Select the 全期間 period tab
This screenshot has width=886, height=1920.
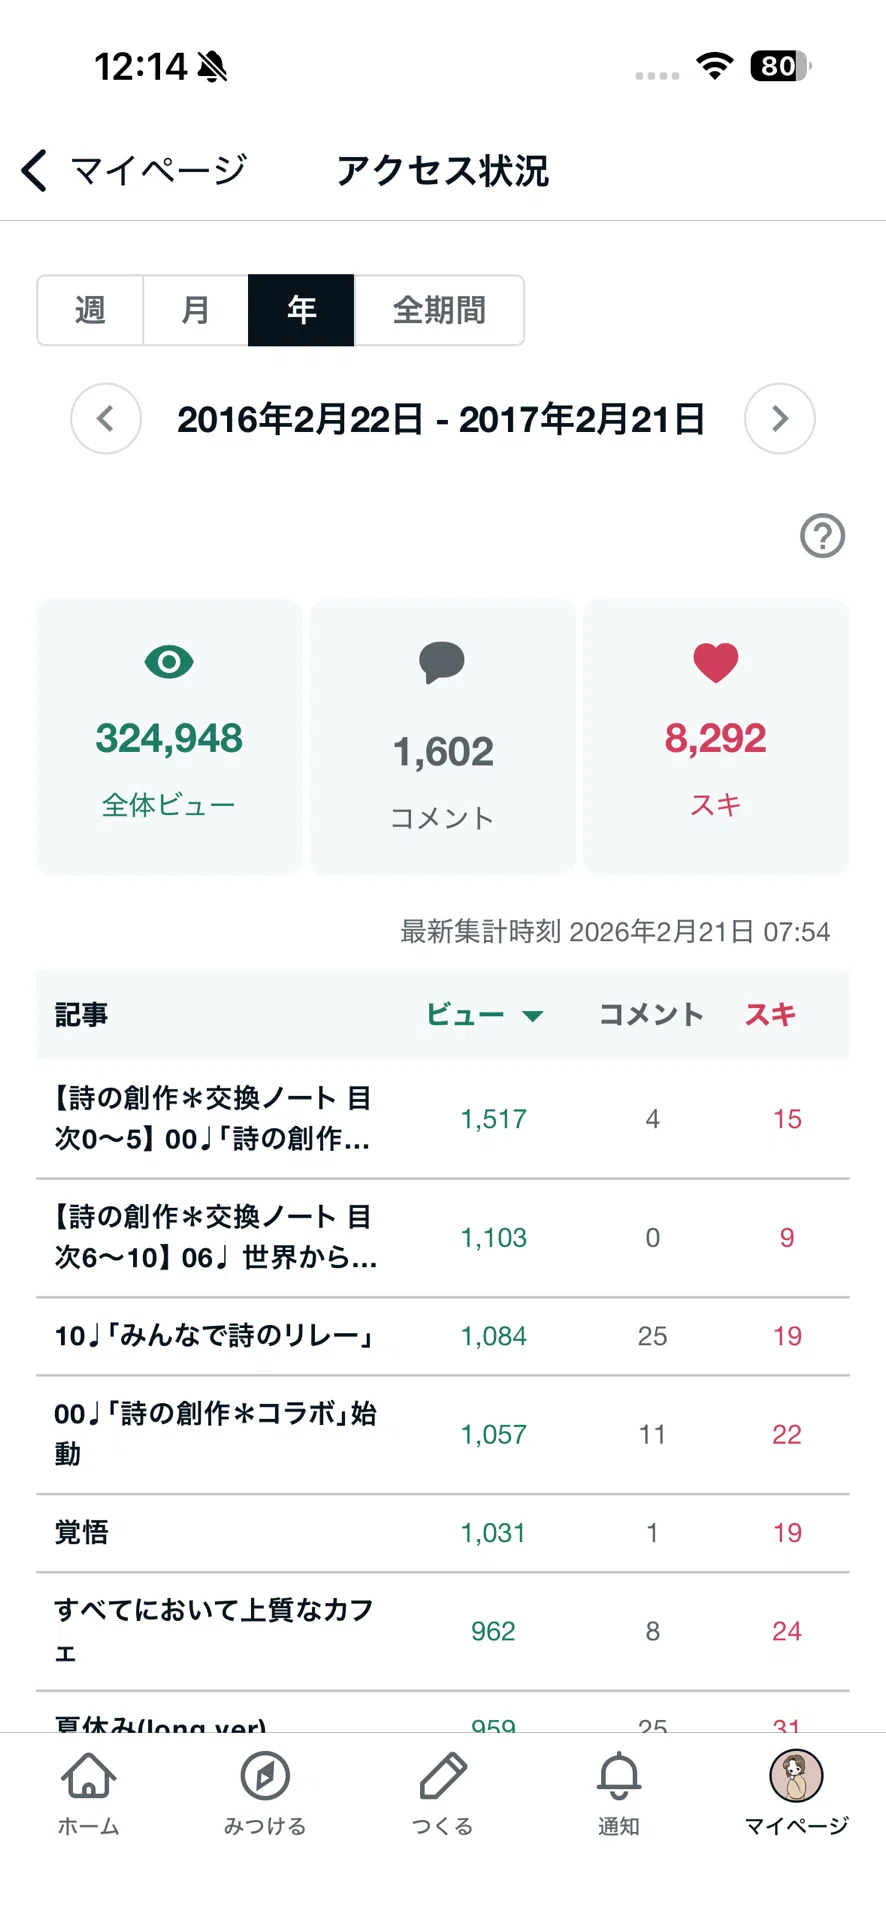pyautogui.click(x=439, y=310)
